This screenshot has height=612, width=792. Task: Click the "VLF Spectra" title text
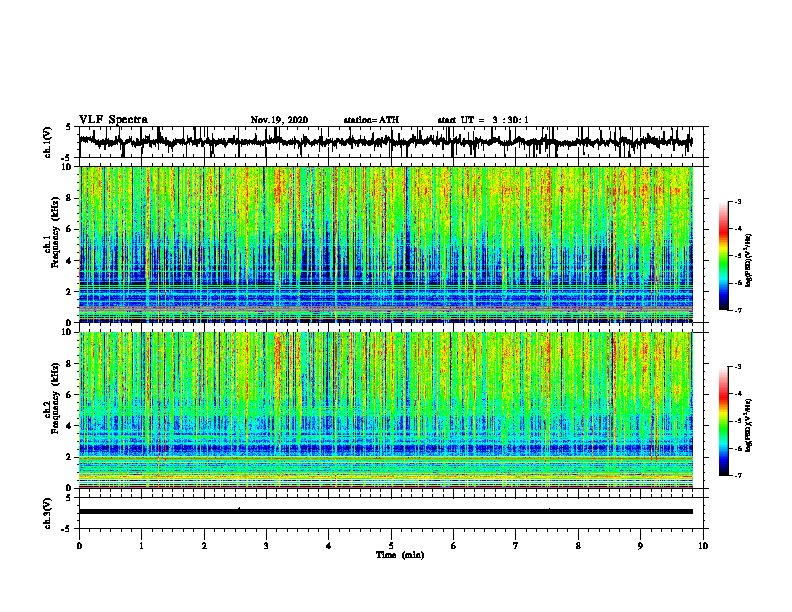pyautogui.click(x=113, y=120)
